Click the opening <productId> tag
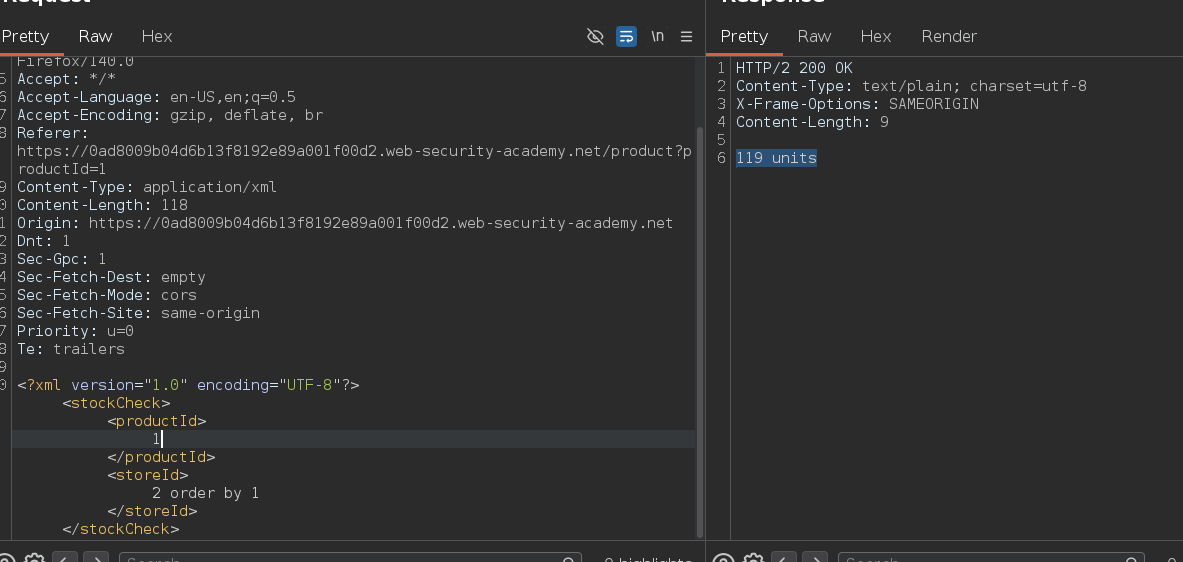This screenshot has height=562, width=1183. [157, 421]
